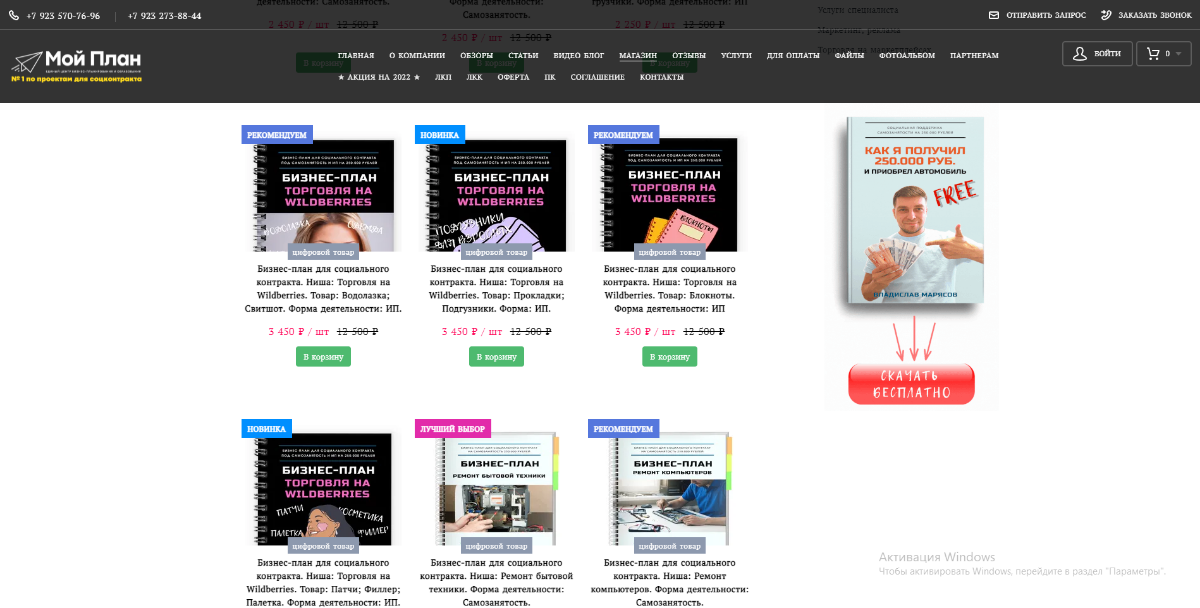1200x608 pixels.
Task: Click the Новинка badge on the Патчи product
Action: [267, 429]
